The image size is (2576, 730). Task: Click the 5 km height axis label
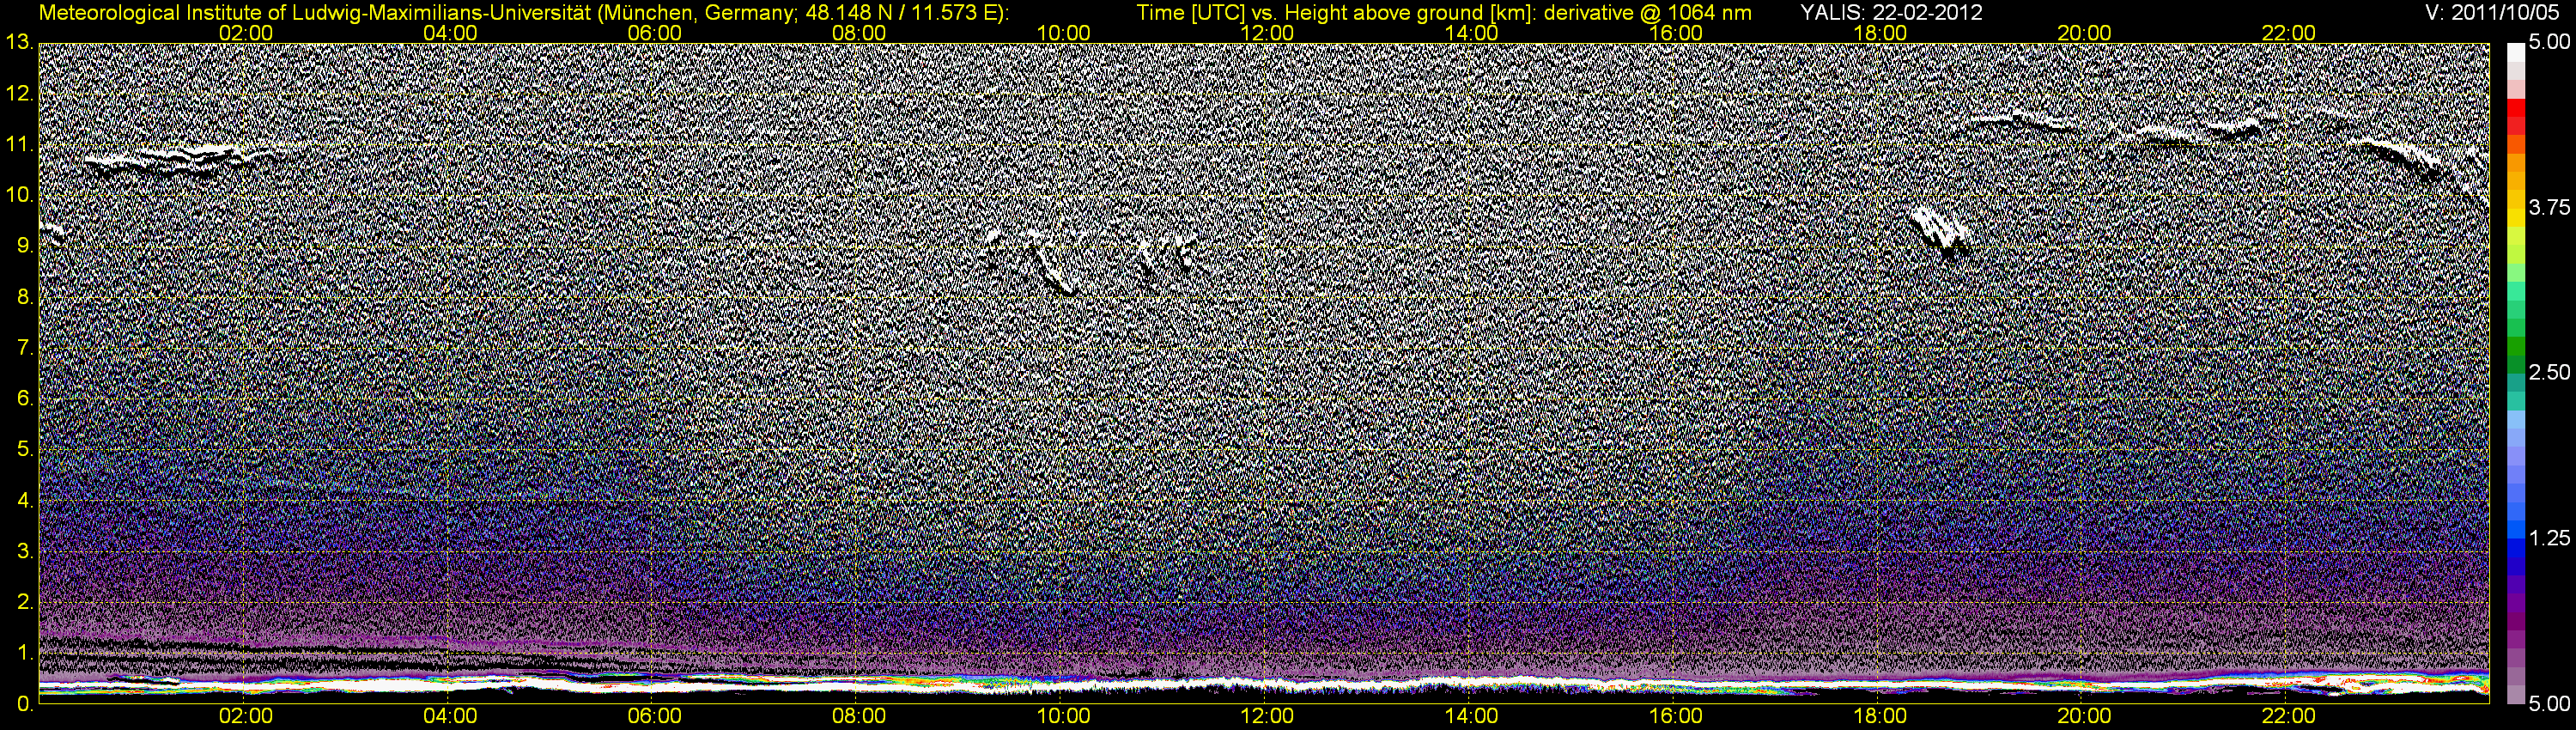click(23, 450)
